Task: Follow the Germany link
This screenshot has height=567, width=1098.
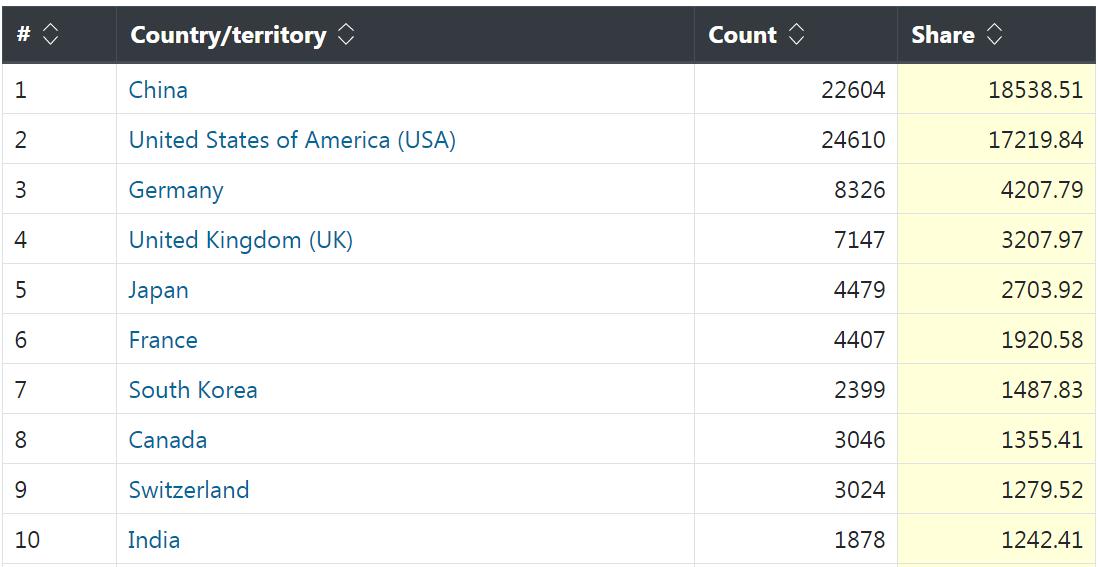Action: pyautogui.click(x=176, y=190)
